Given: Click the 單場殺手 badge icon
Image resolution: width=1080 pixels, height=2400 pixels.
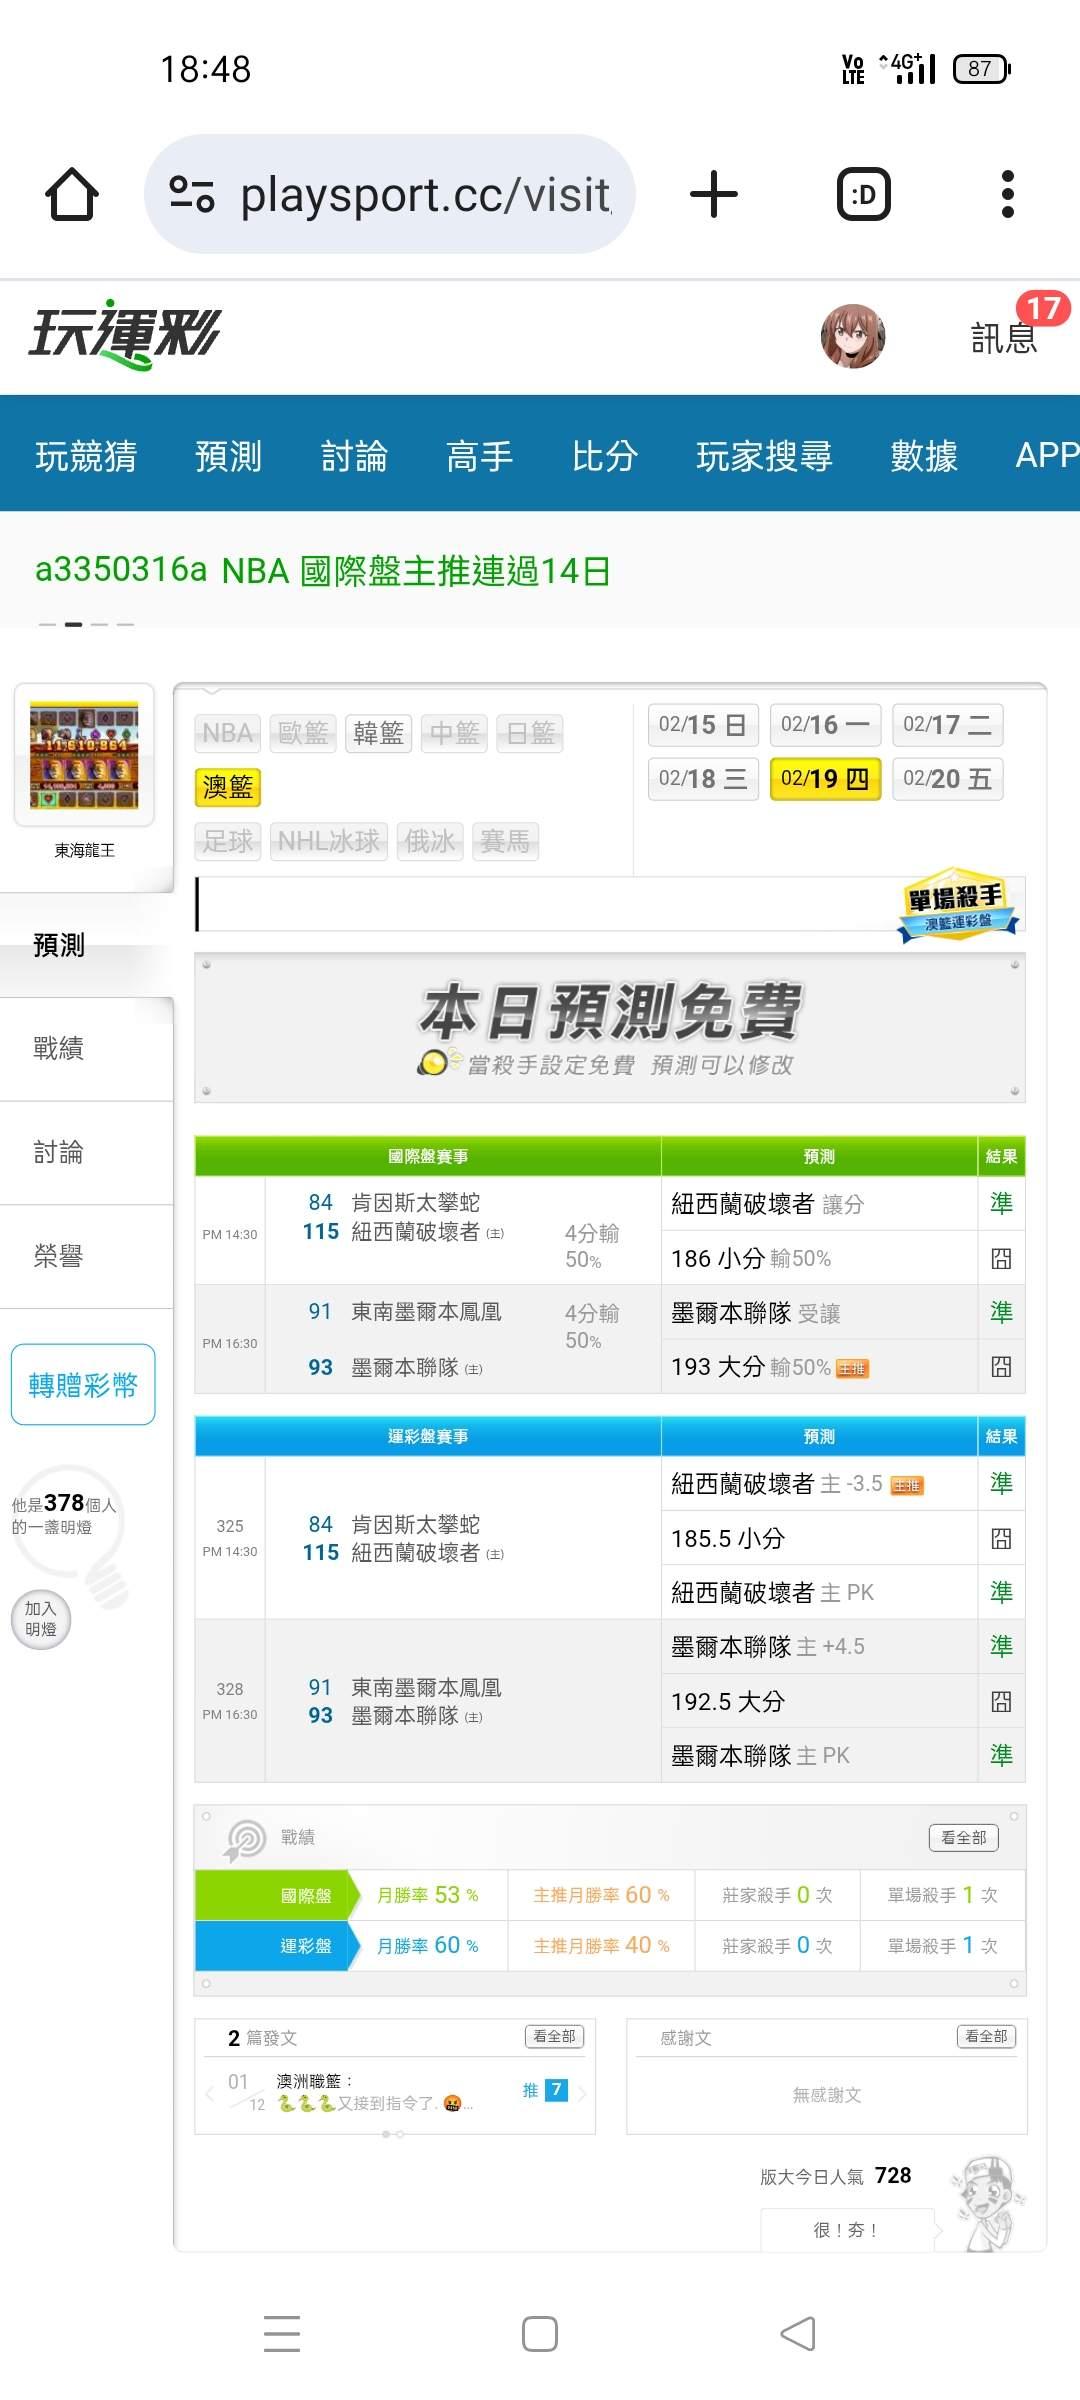Looking at the screenshot, I should [x=957, y=904].
